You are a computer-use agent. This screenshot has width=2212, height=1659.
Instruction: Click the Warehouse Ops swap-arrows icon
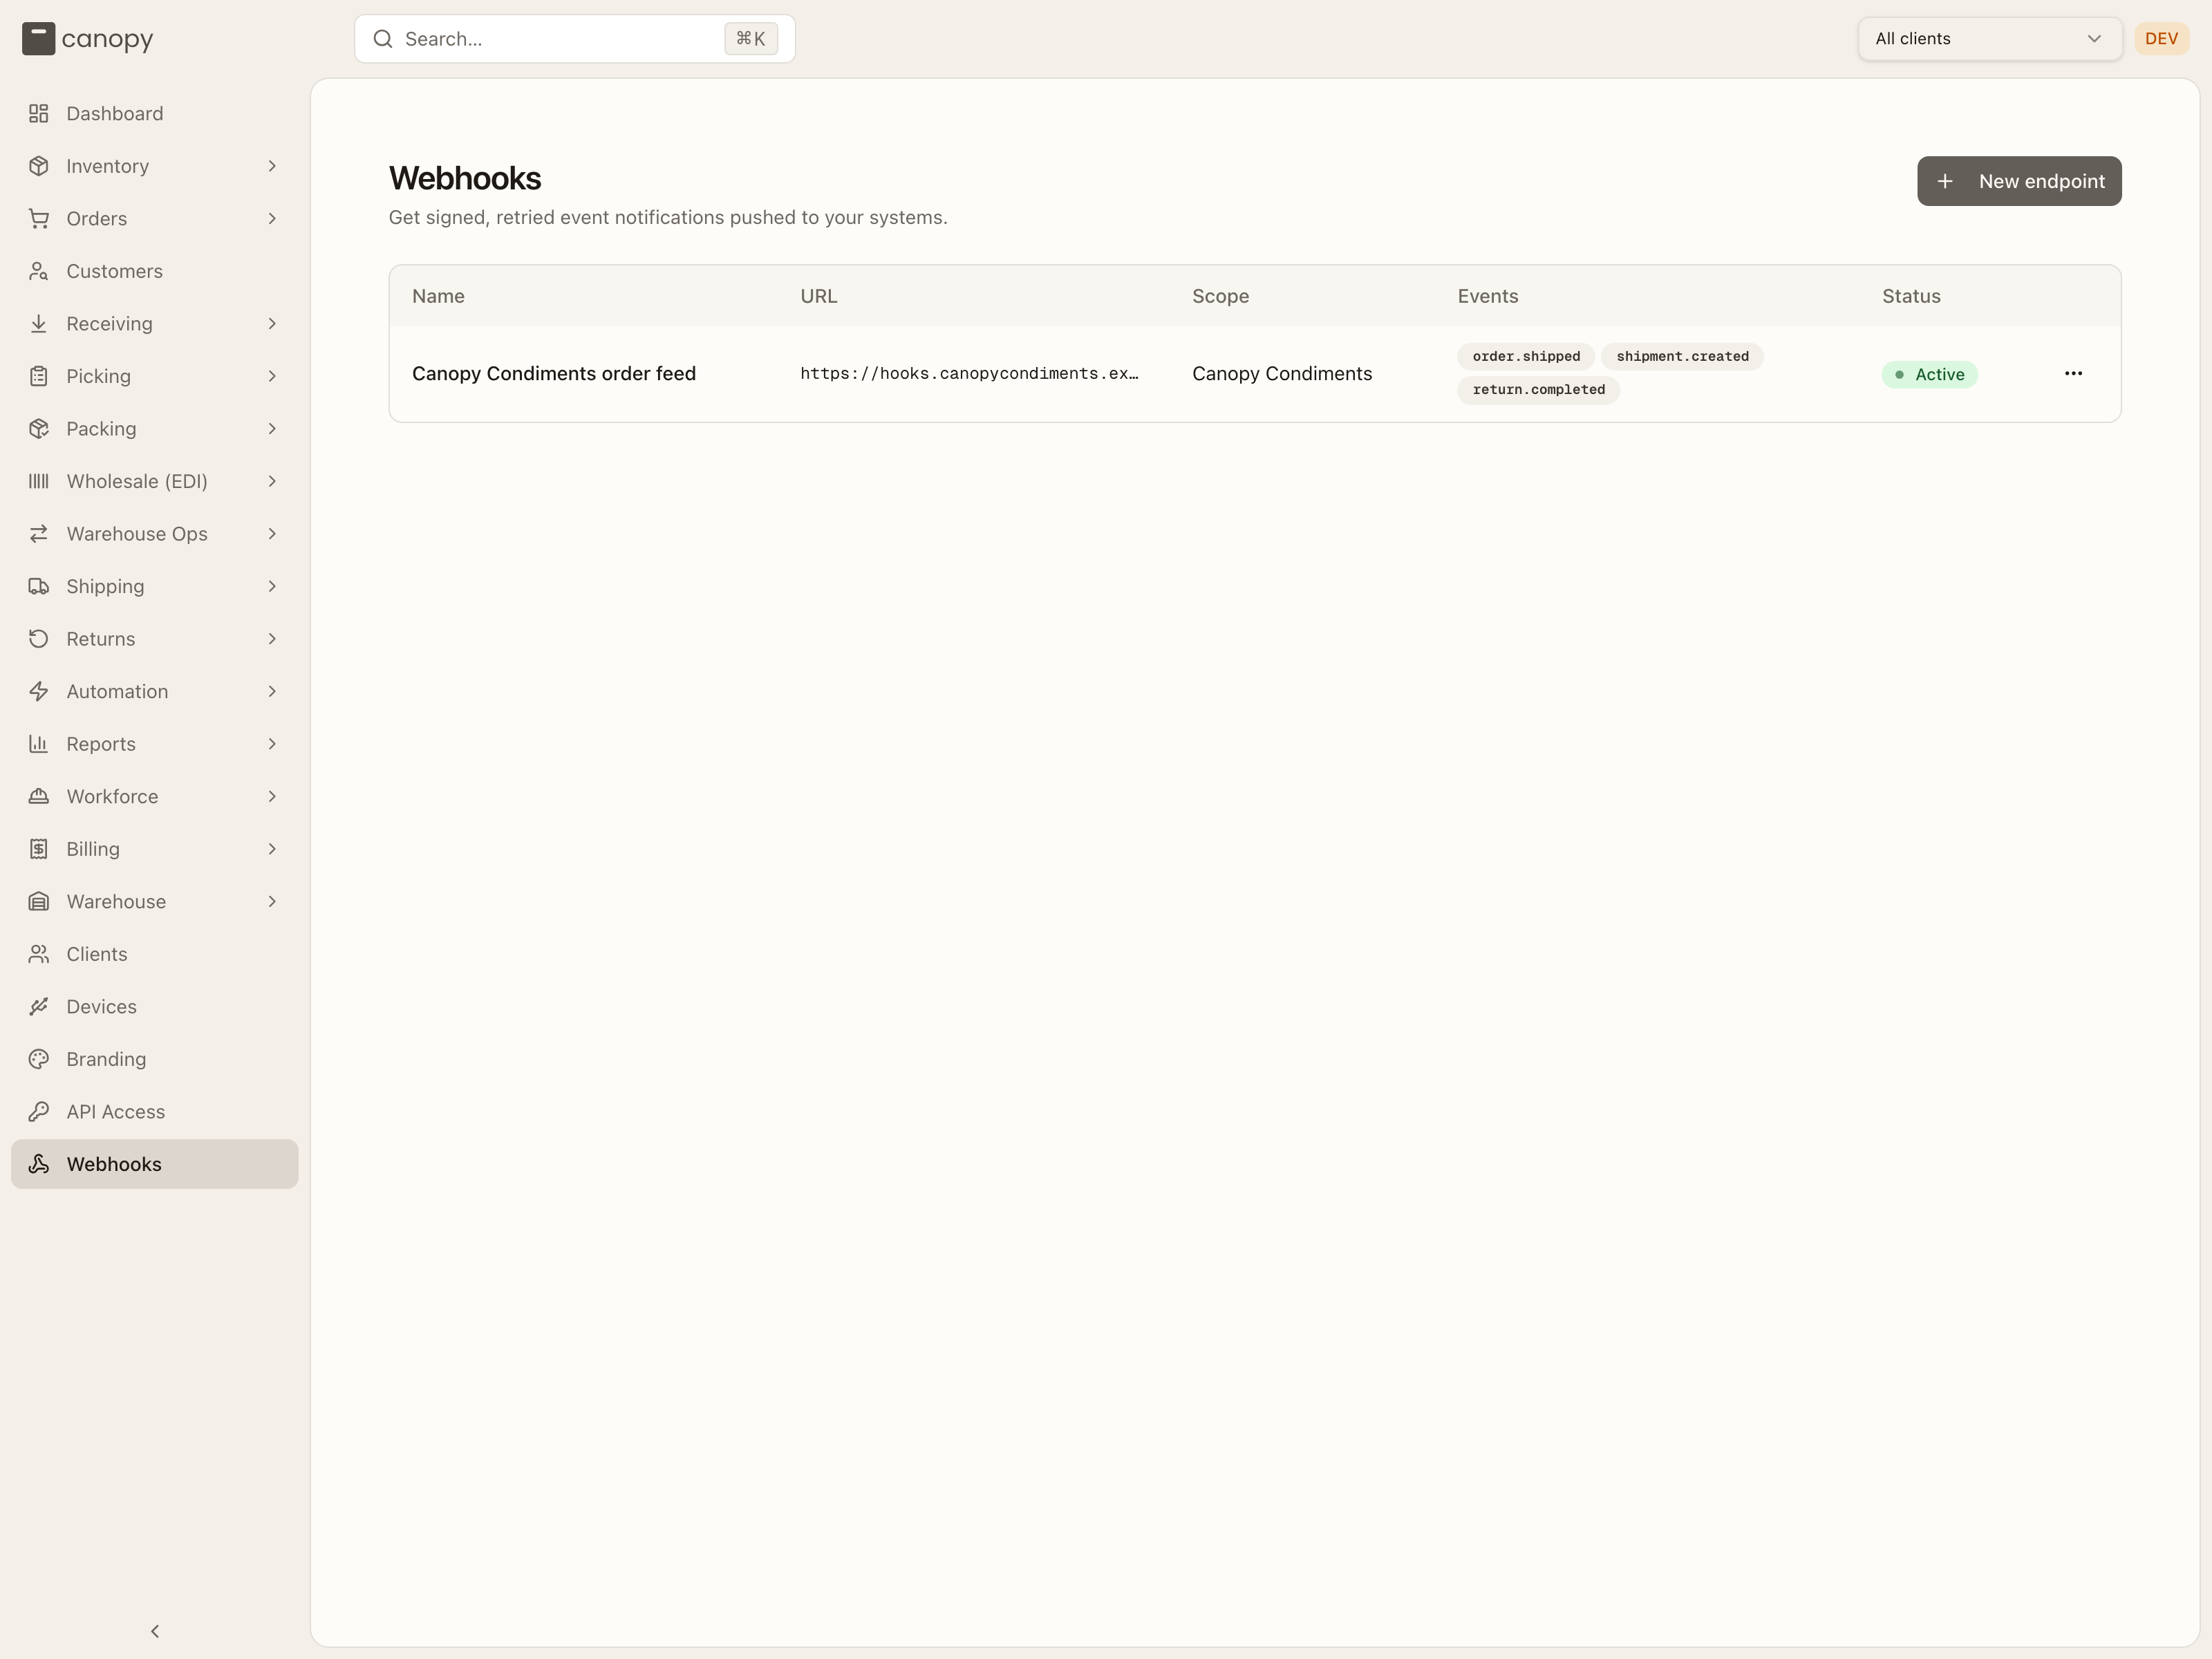[39, 533]
